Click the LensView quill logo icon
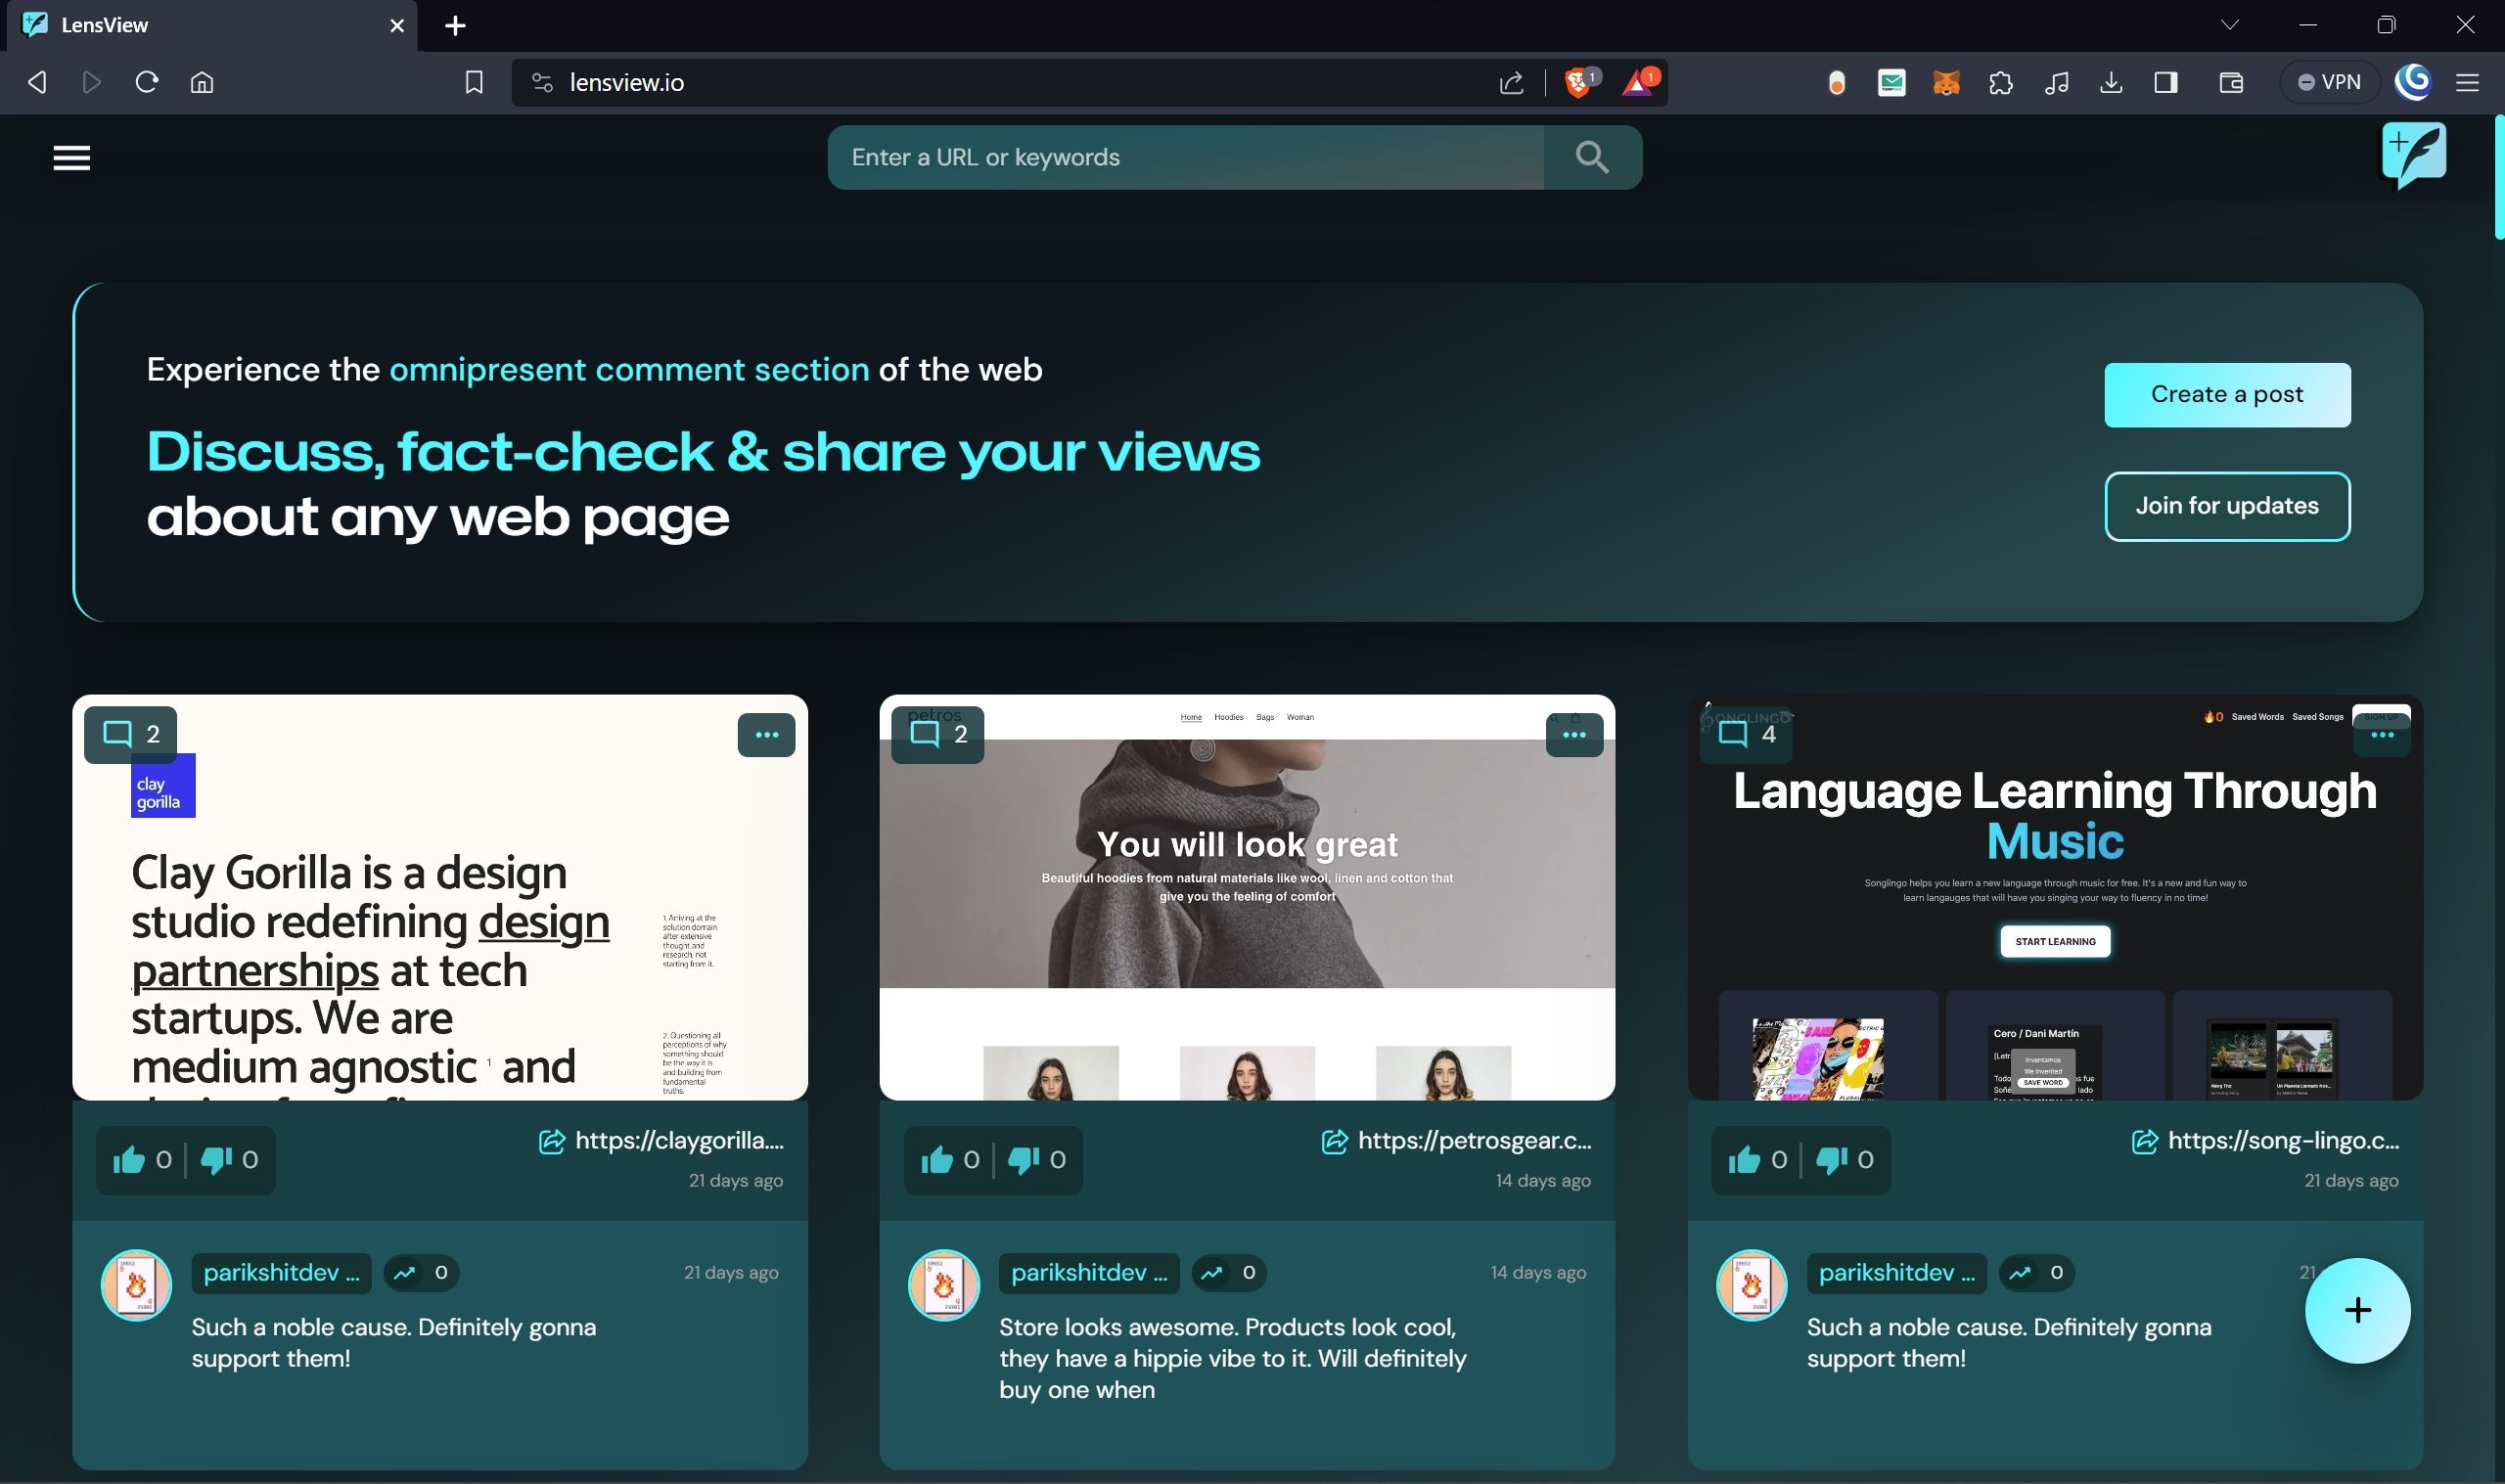This screenshot has height=1484, width=2505. [2414, 155]
